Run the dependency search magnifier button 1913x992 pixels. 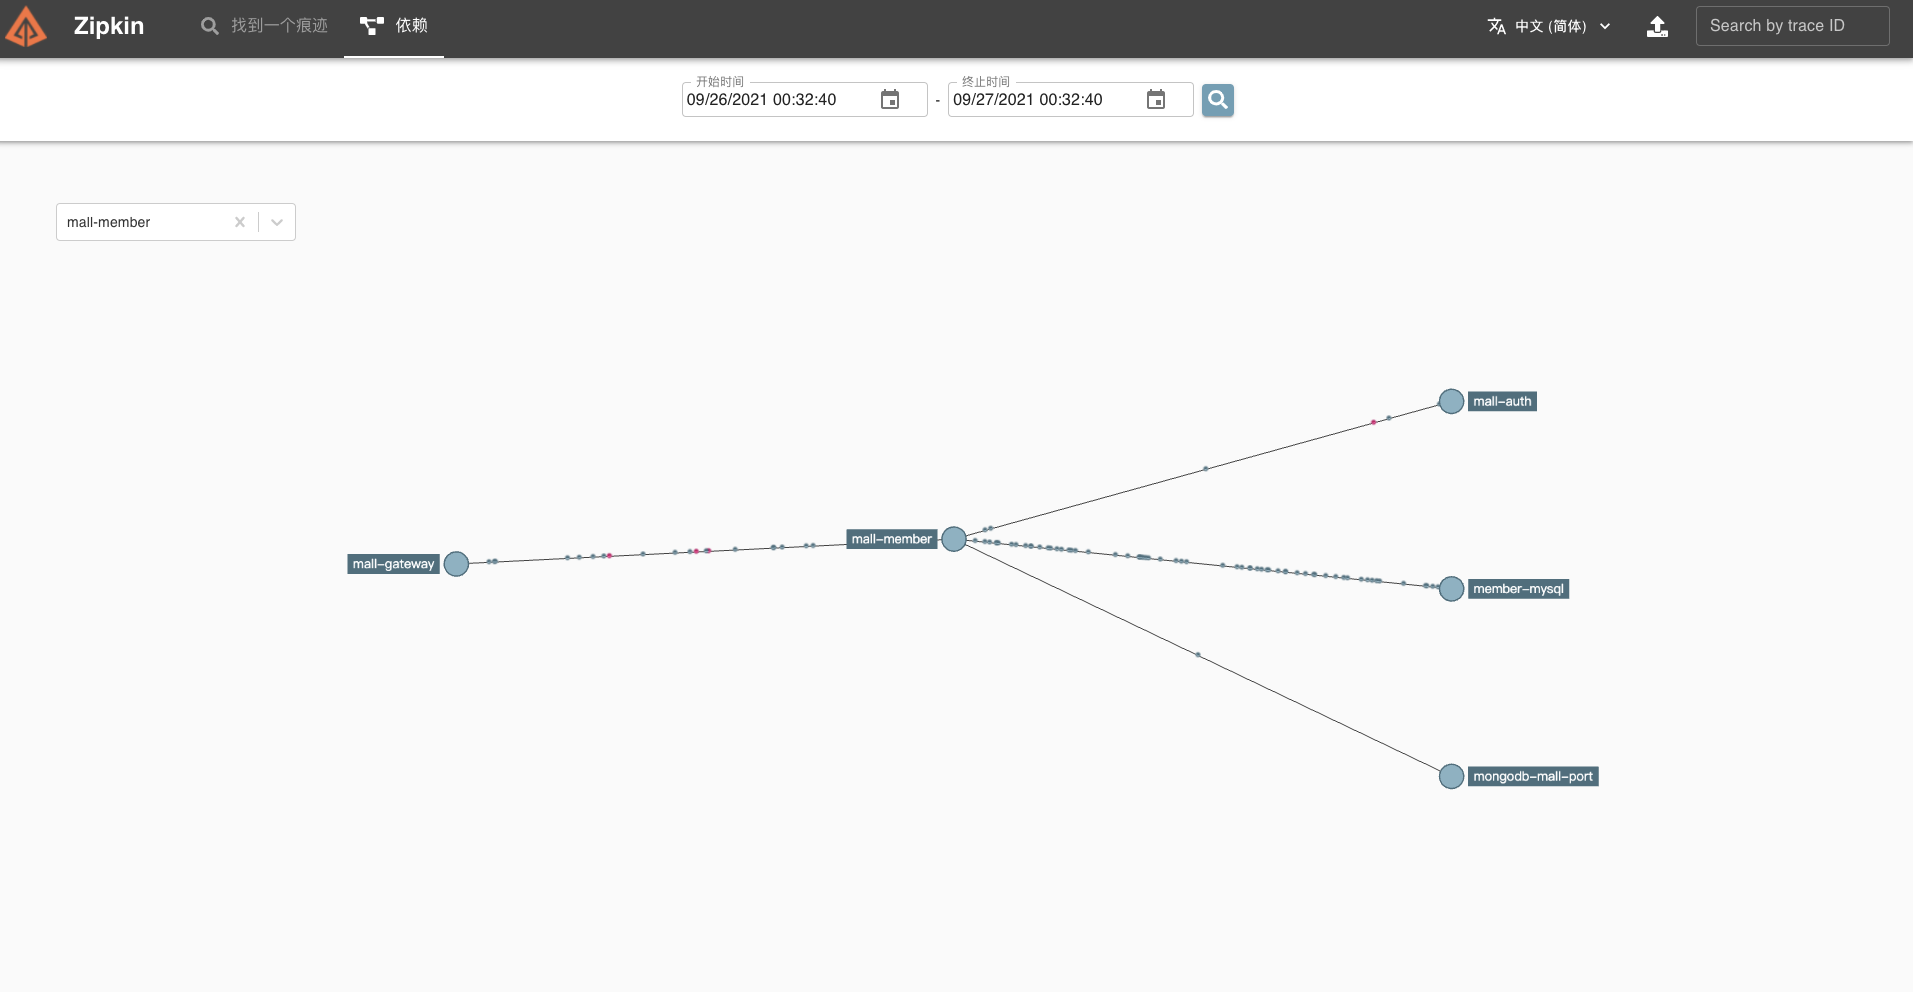tap(1218, 100)
